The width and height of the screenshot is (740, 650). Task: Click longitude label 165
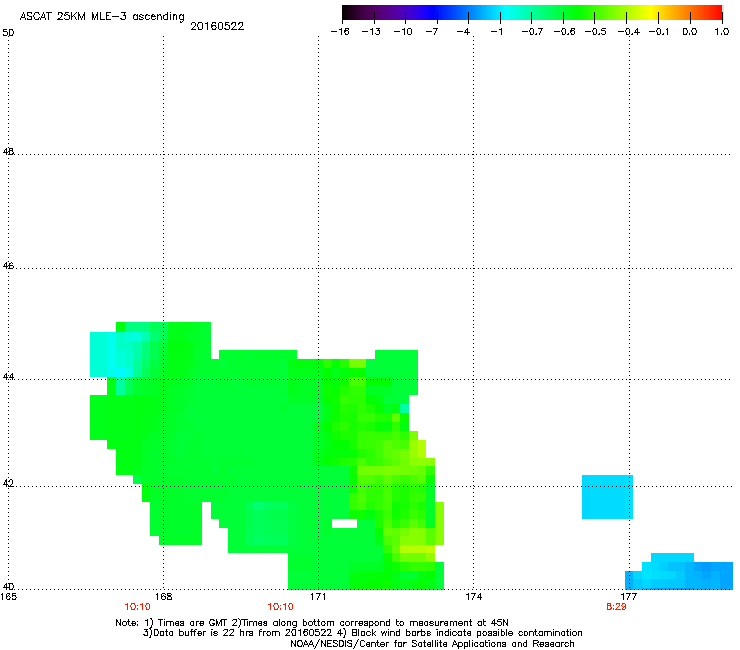pyautogui.click(x=8, y=597)
